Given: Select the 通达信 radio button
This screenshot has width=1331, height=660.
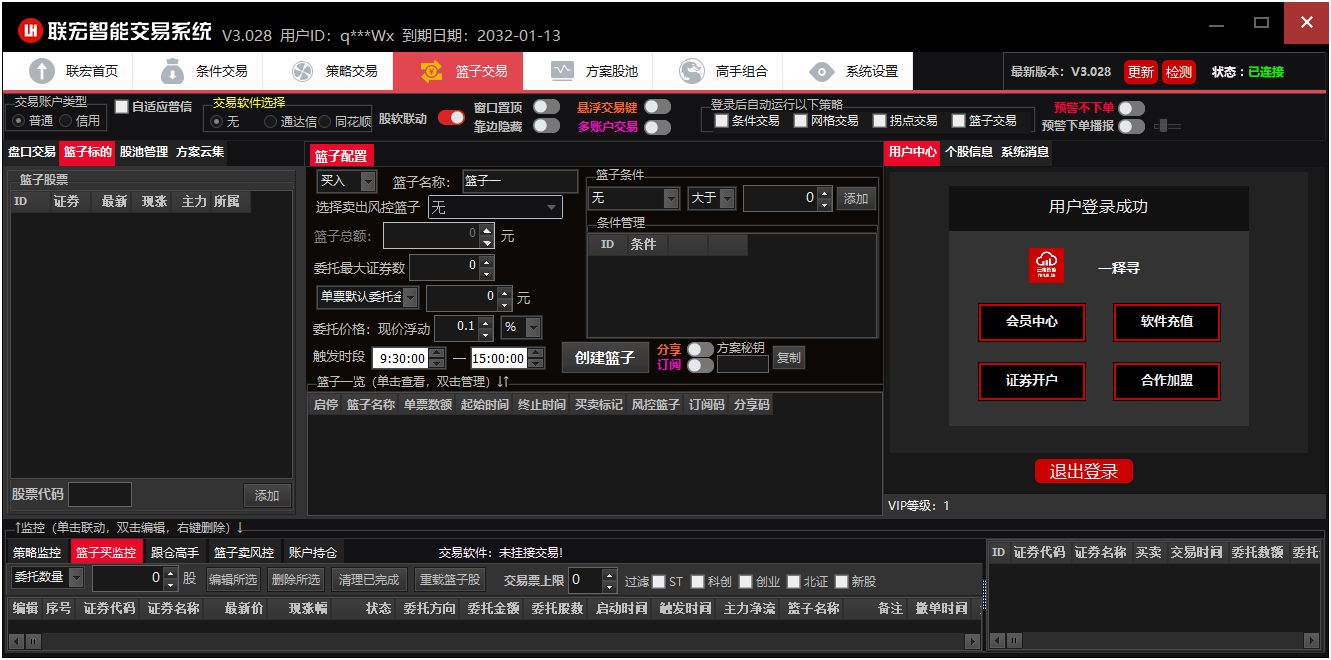Looking at the screenshot, I should coord(271,122).
